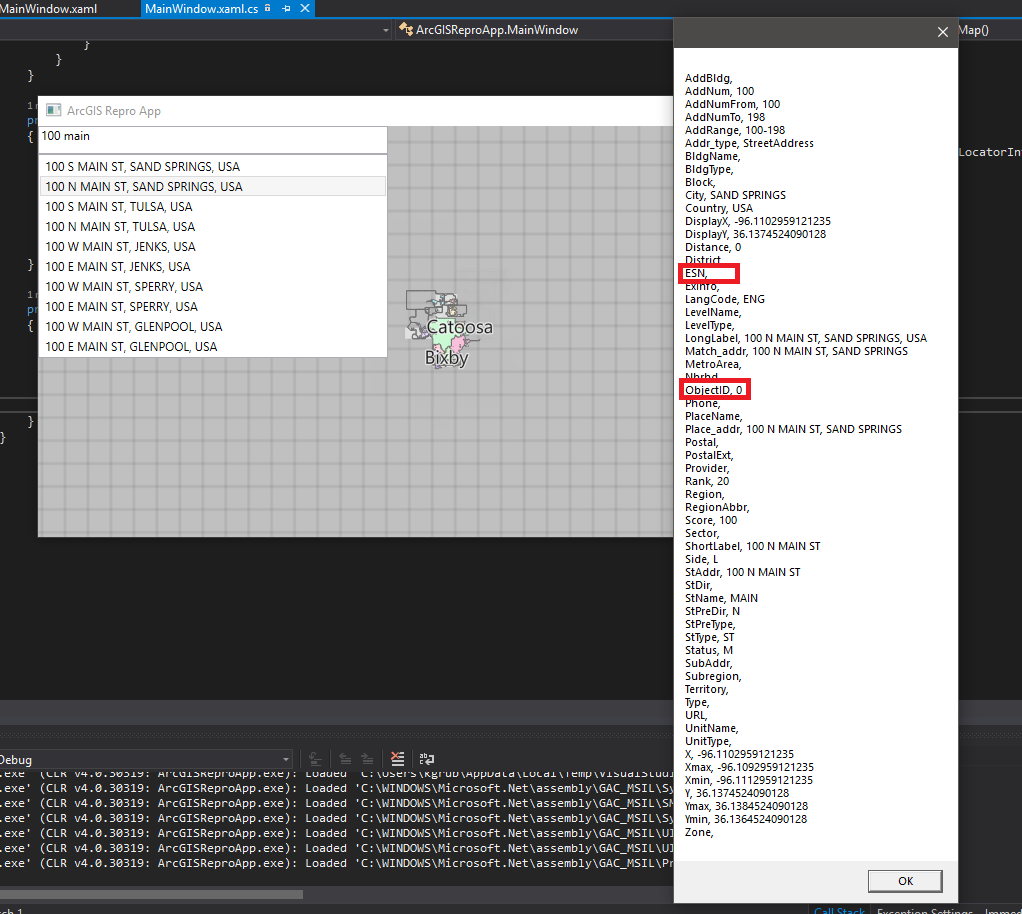Select 100 E MAIN ST, SPERRY suggestion

tap(213, 307)
